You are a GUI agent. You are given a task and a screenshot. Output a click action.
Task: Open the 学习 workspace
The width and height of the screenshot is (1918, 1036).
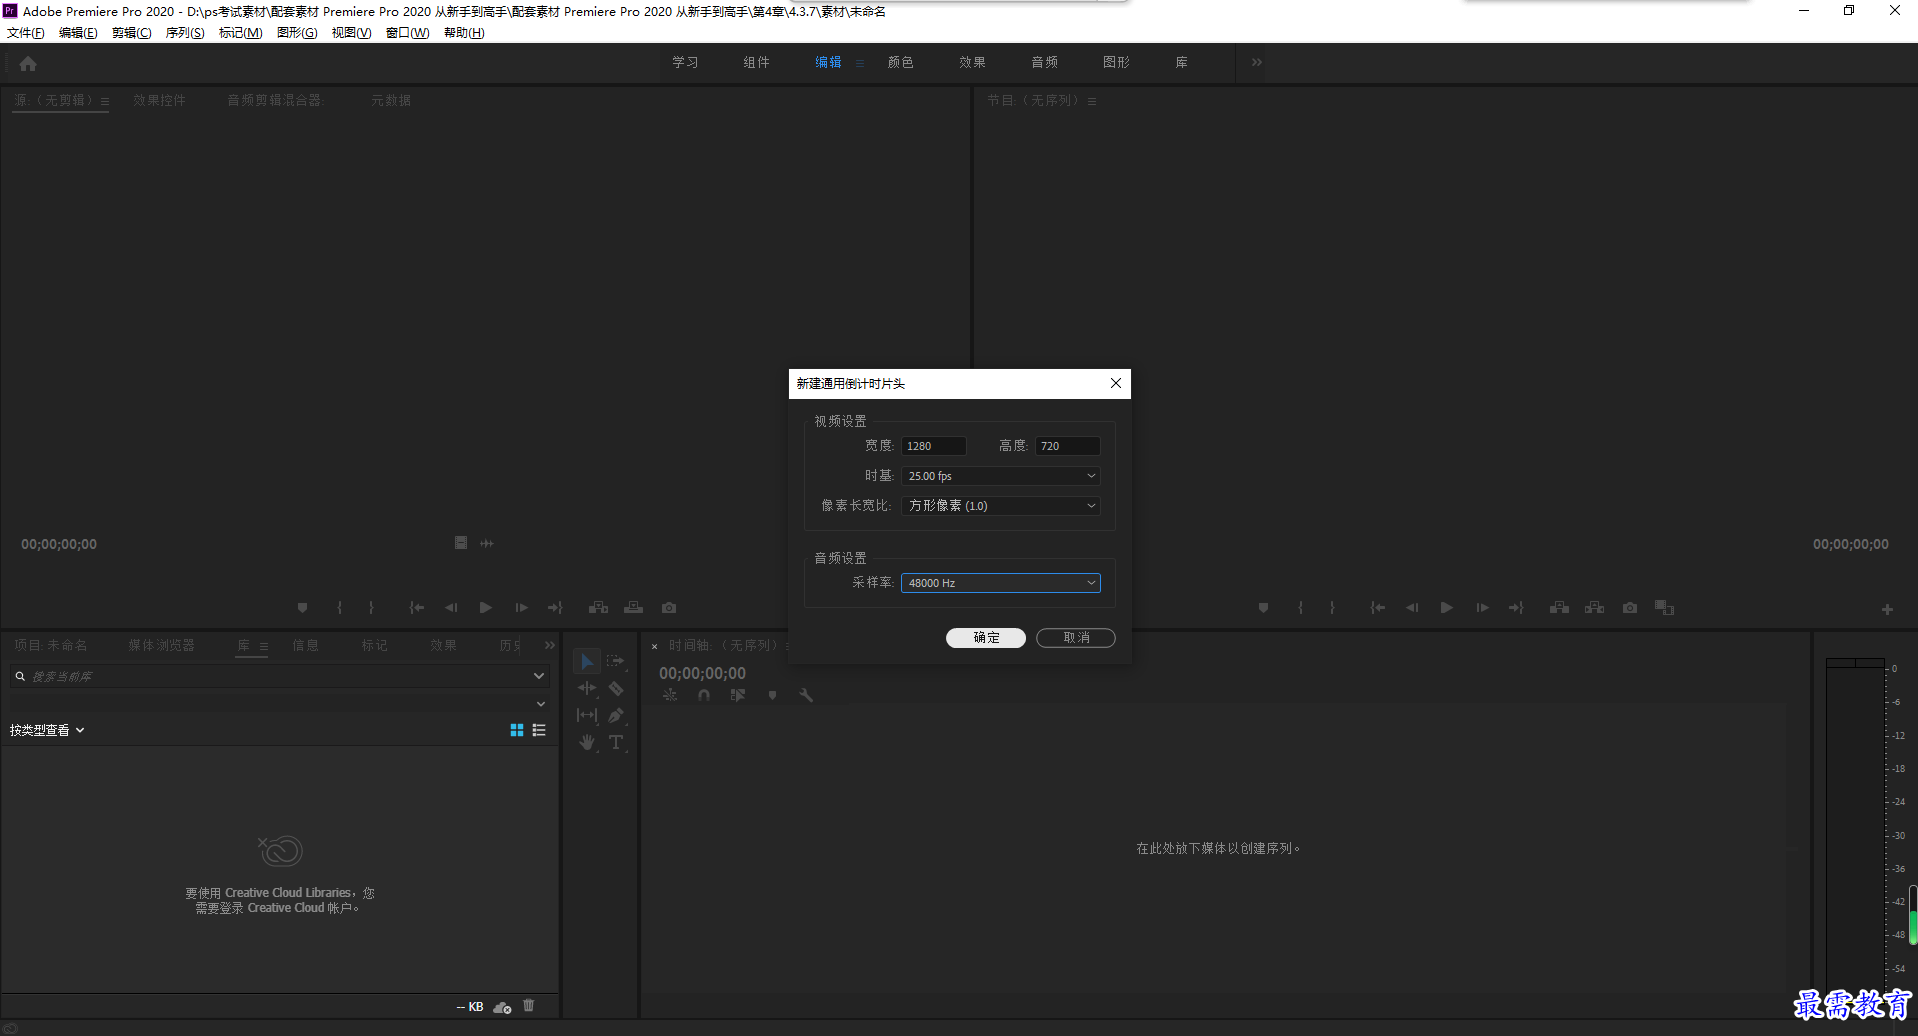pyautogui.click(x=685, y=62)
